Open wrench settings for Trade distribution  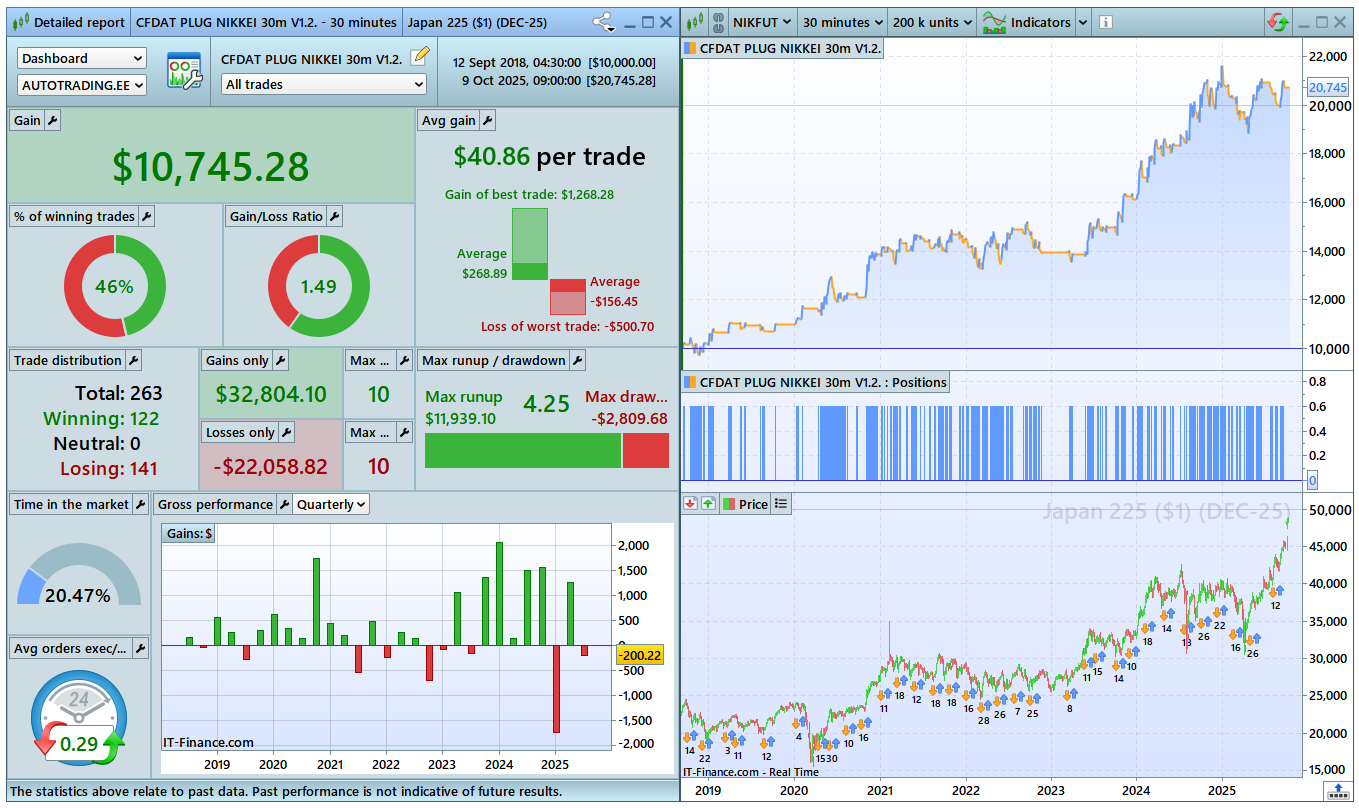pos(133,360)
